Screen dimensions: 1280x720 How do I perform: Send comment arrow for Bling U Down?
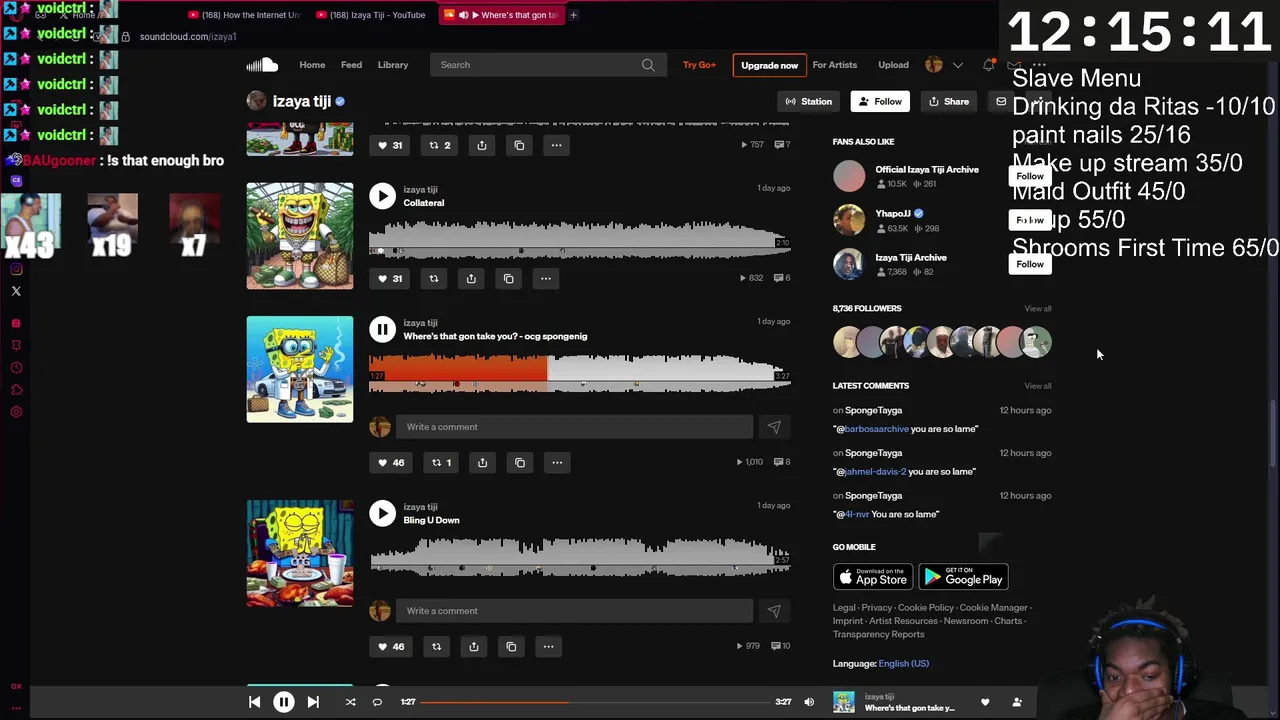pyautogui.click(x=774, y=611)
